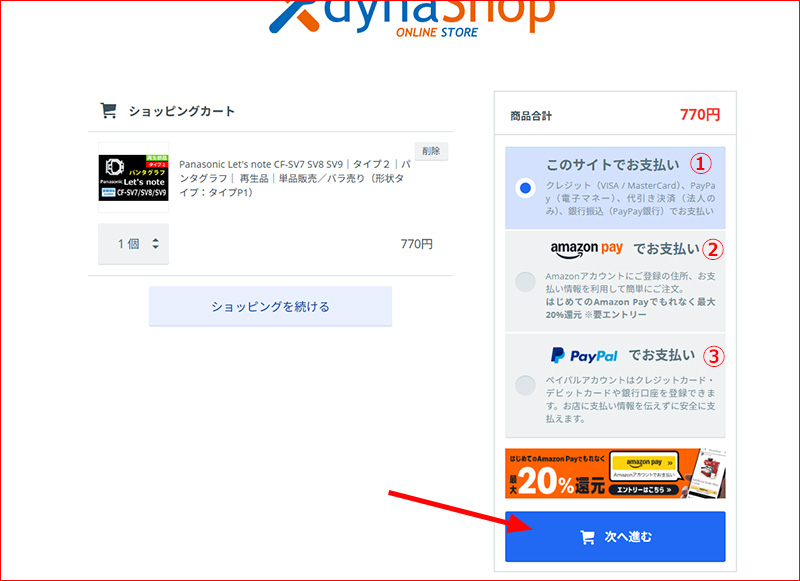Image resolution: width=800 pixels, height=581 pixels.
Task: Click the amazon pay logo
Action: pyautogui.click(x=587, y=249)
